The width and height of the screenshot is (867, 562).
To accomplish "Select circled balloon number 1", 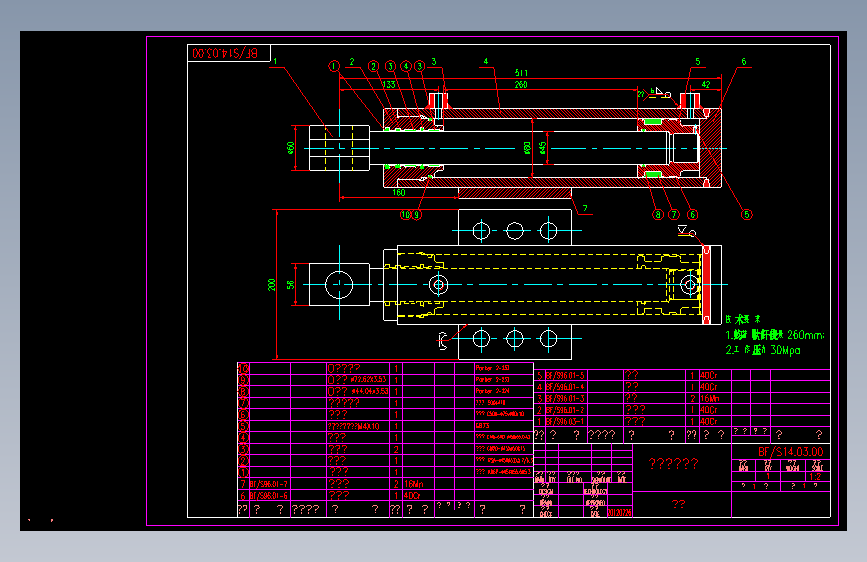I will pyautogui.click(x=333, y=66).
